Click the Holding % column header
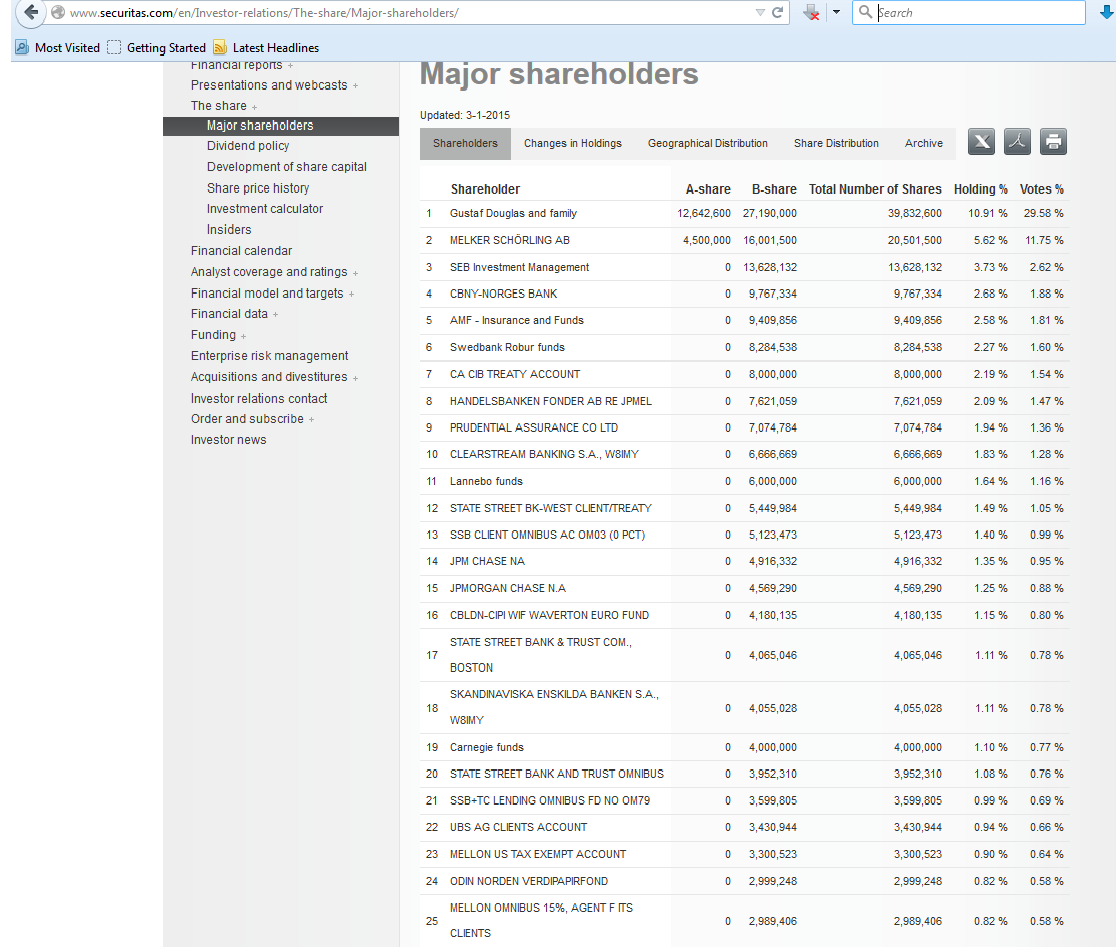This screenshot has height=947, width=1116. pyautogui.click(x=981, y=189)
